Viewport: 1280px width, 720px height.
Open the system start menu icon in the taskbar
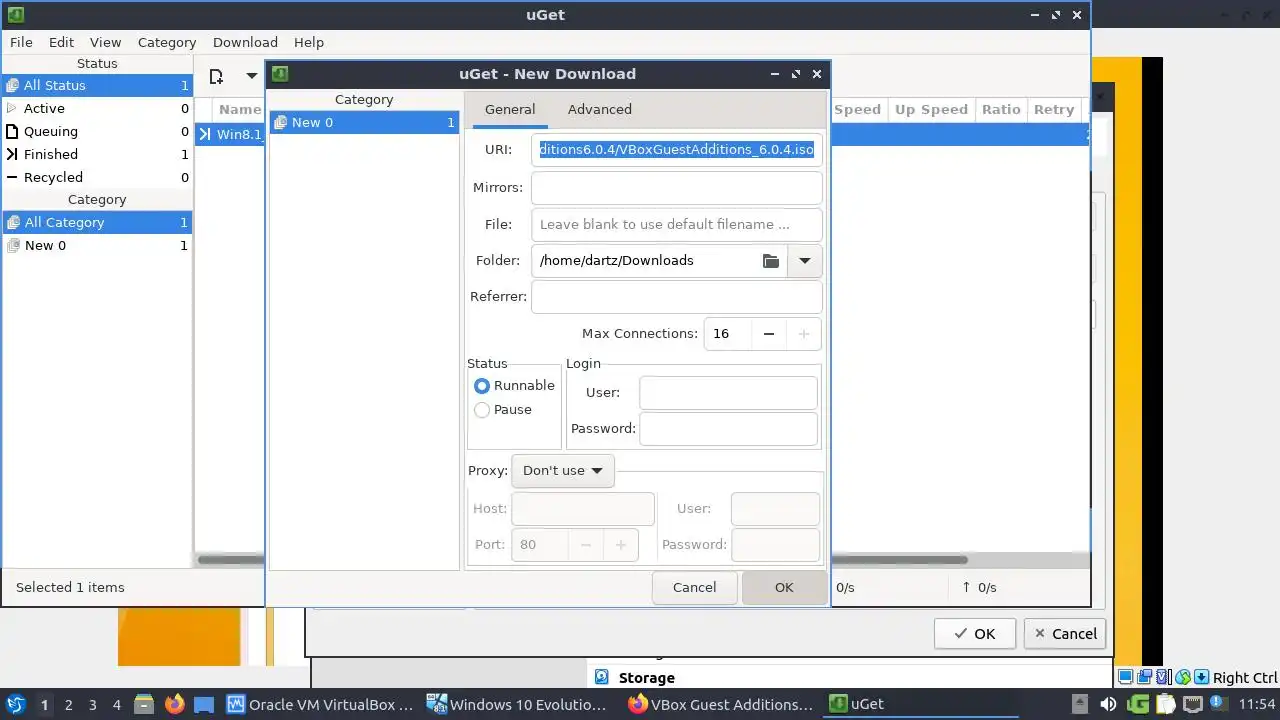(16, 705)
